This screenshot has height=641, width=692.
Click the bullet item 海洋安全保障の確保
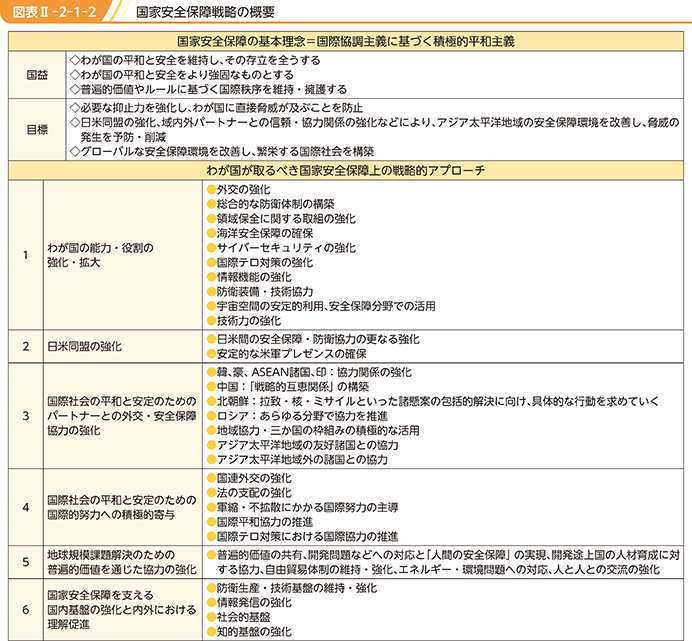pos(260,233)
